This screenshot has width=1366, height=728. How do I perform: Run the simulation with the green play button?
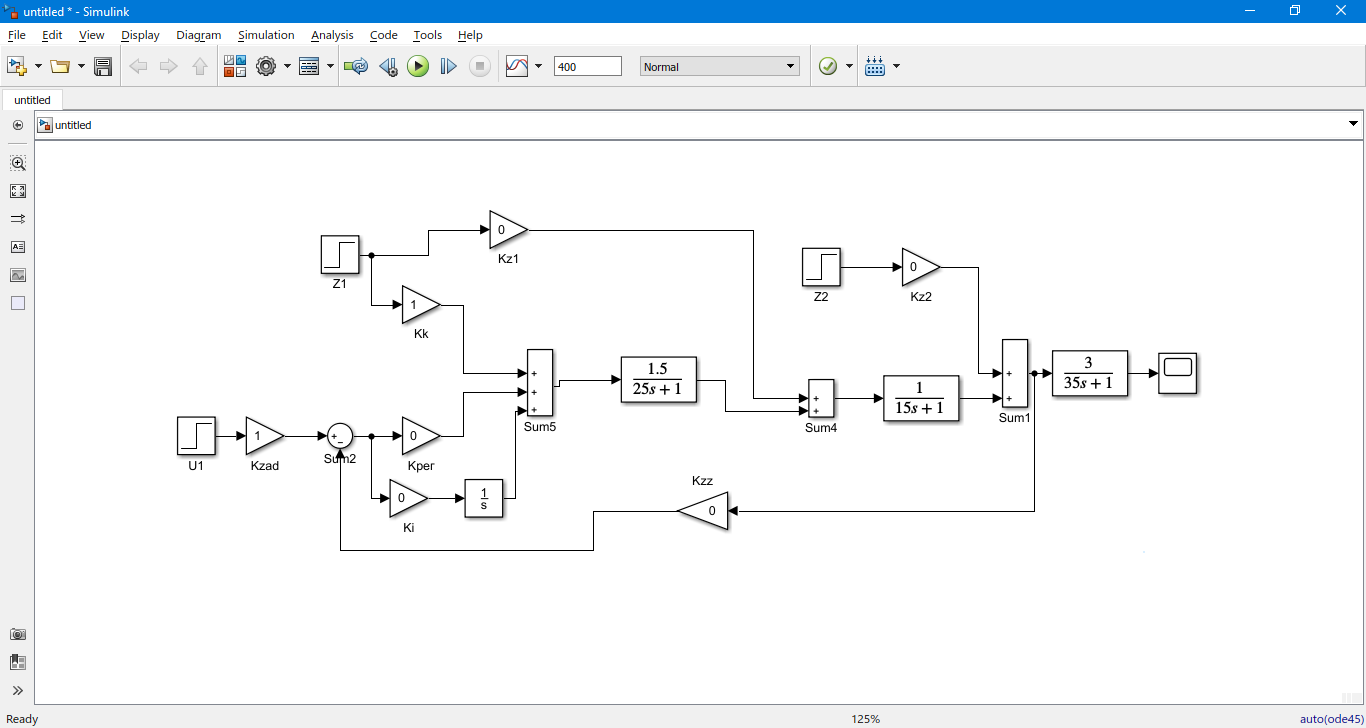[x=418, y=67]
